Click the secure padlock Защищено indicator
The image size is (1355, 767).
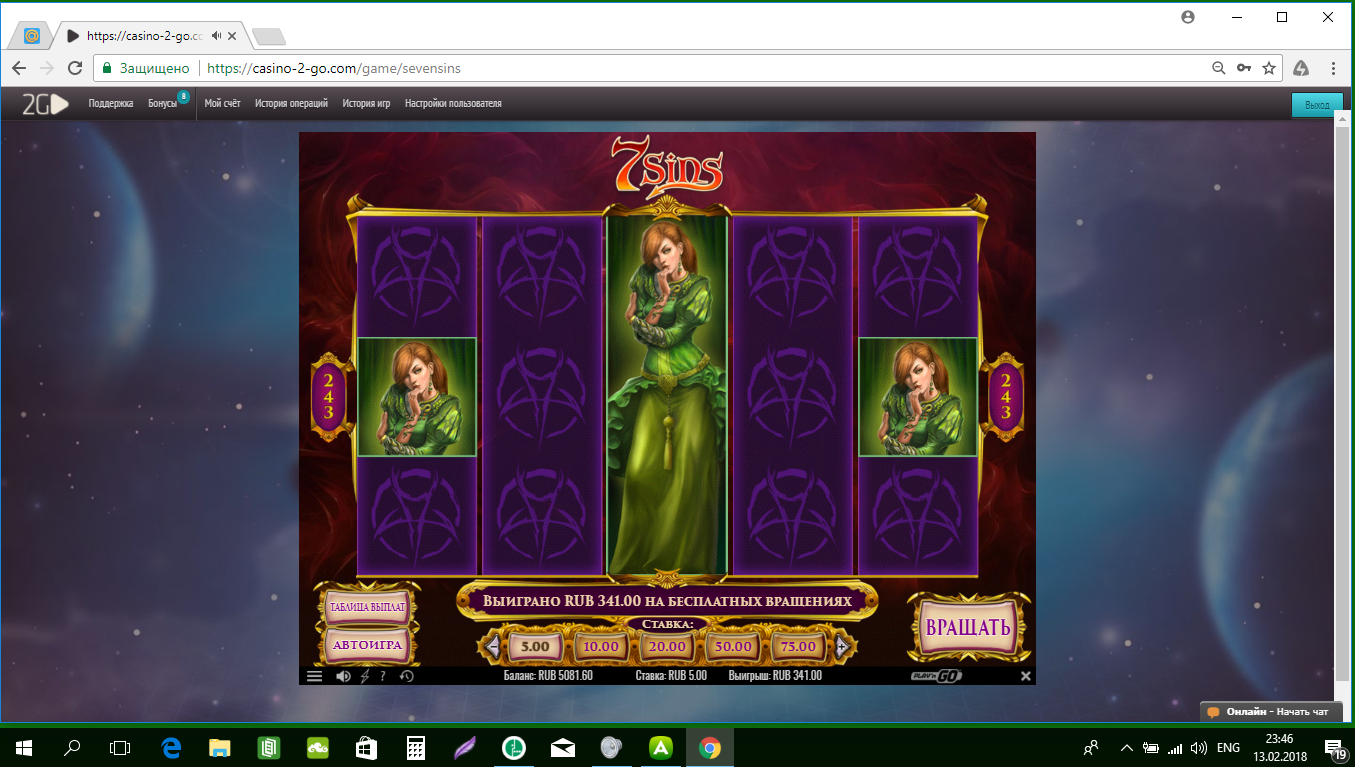(x=145, y=68)
